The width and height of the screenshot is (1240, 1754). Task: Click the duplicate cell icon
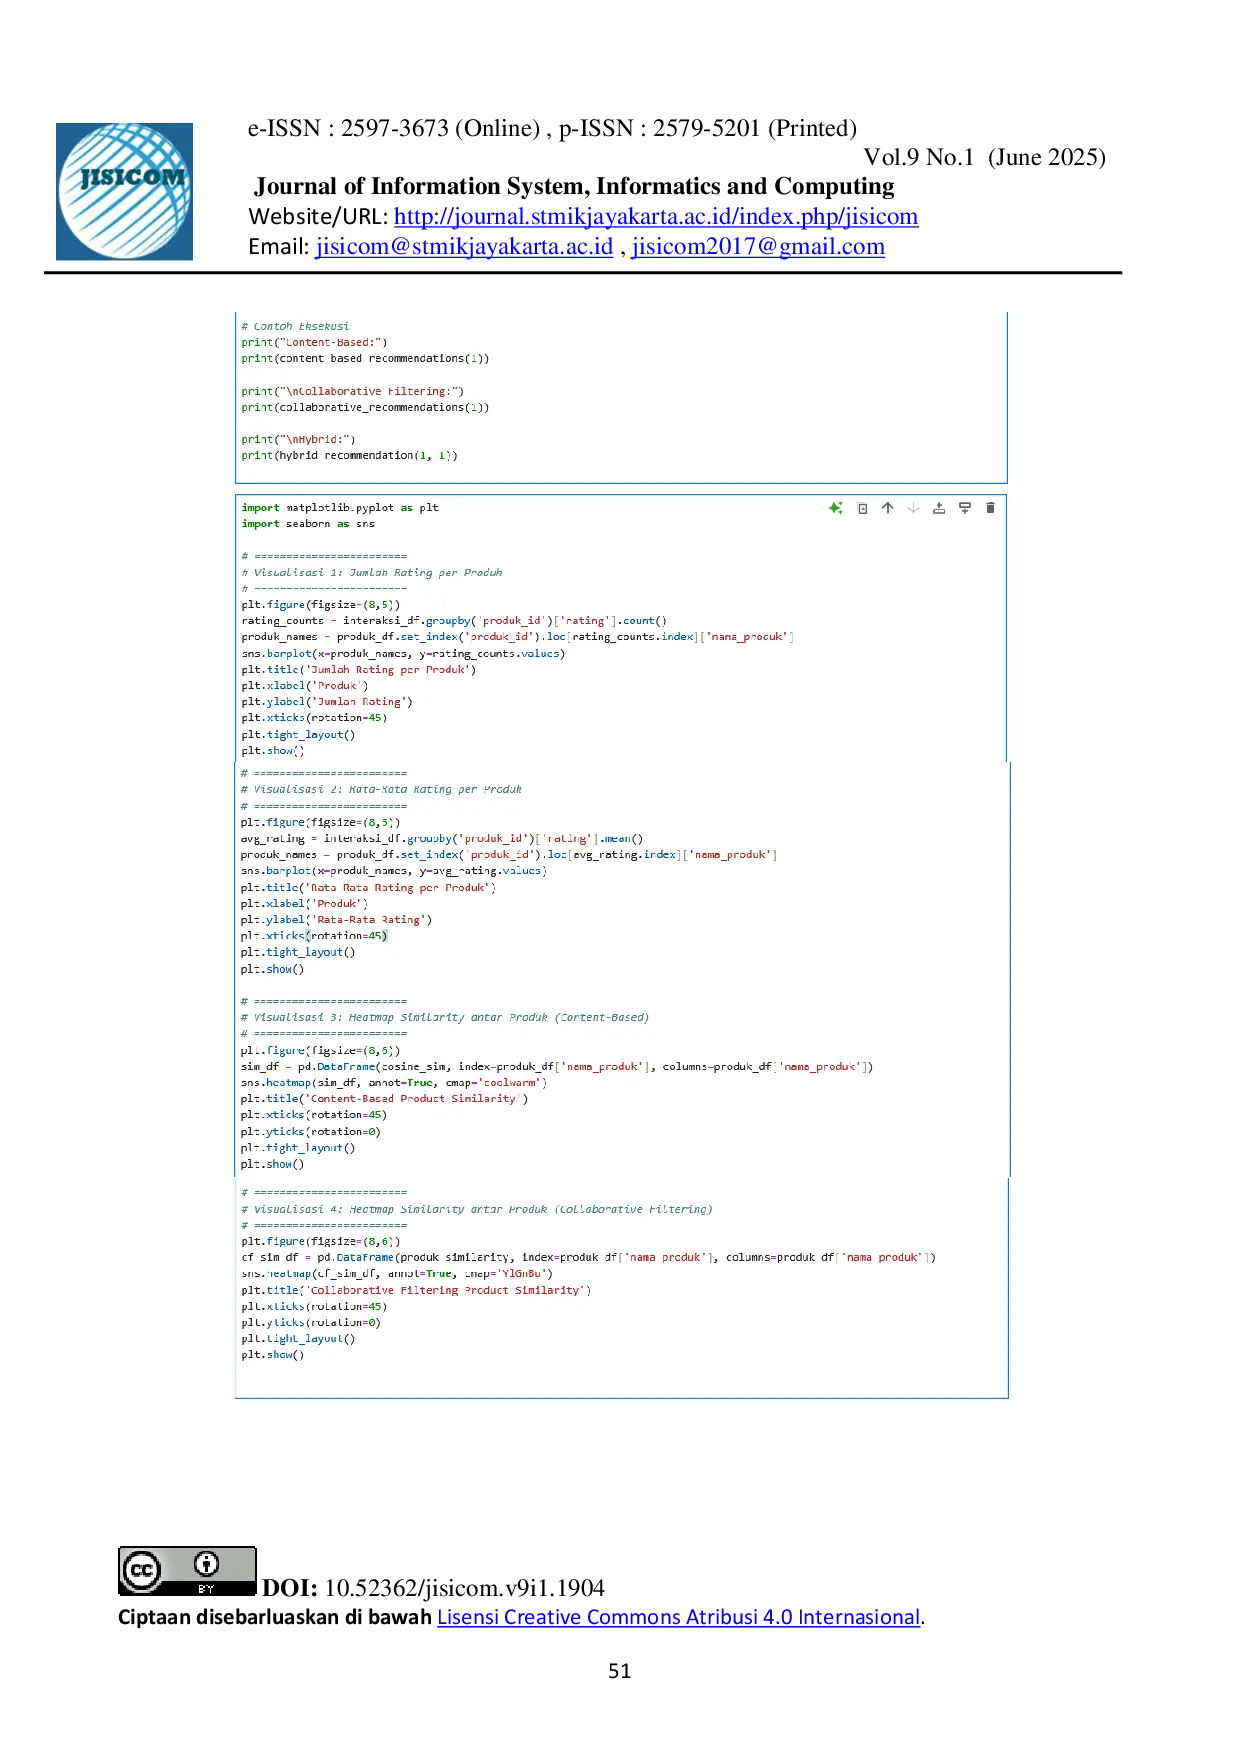862,508
